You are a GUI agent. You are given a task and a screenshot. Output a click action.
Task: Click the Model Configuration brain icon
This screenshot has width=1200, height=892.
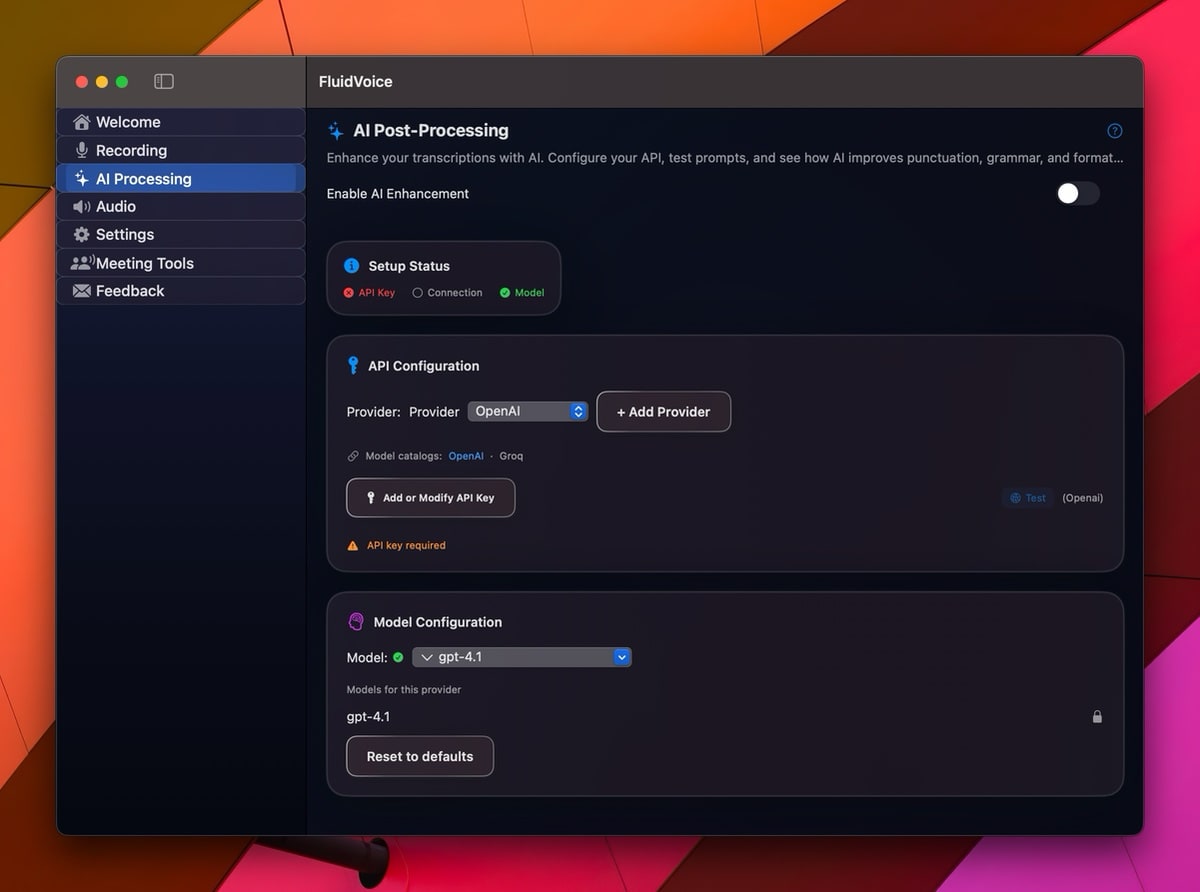pyautogui.click(x=355, y=622)
